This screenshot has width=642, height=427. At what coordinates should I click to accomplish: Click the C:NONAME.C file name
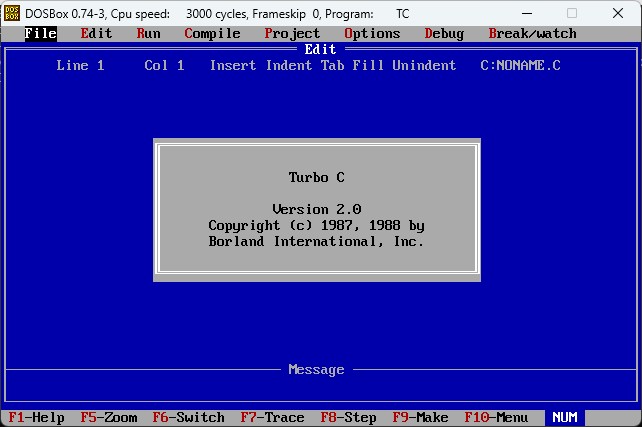tap(520, 66)
